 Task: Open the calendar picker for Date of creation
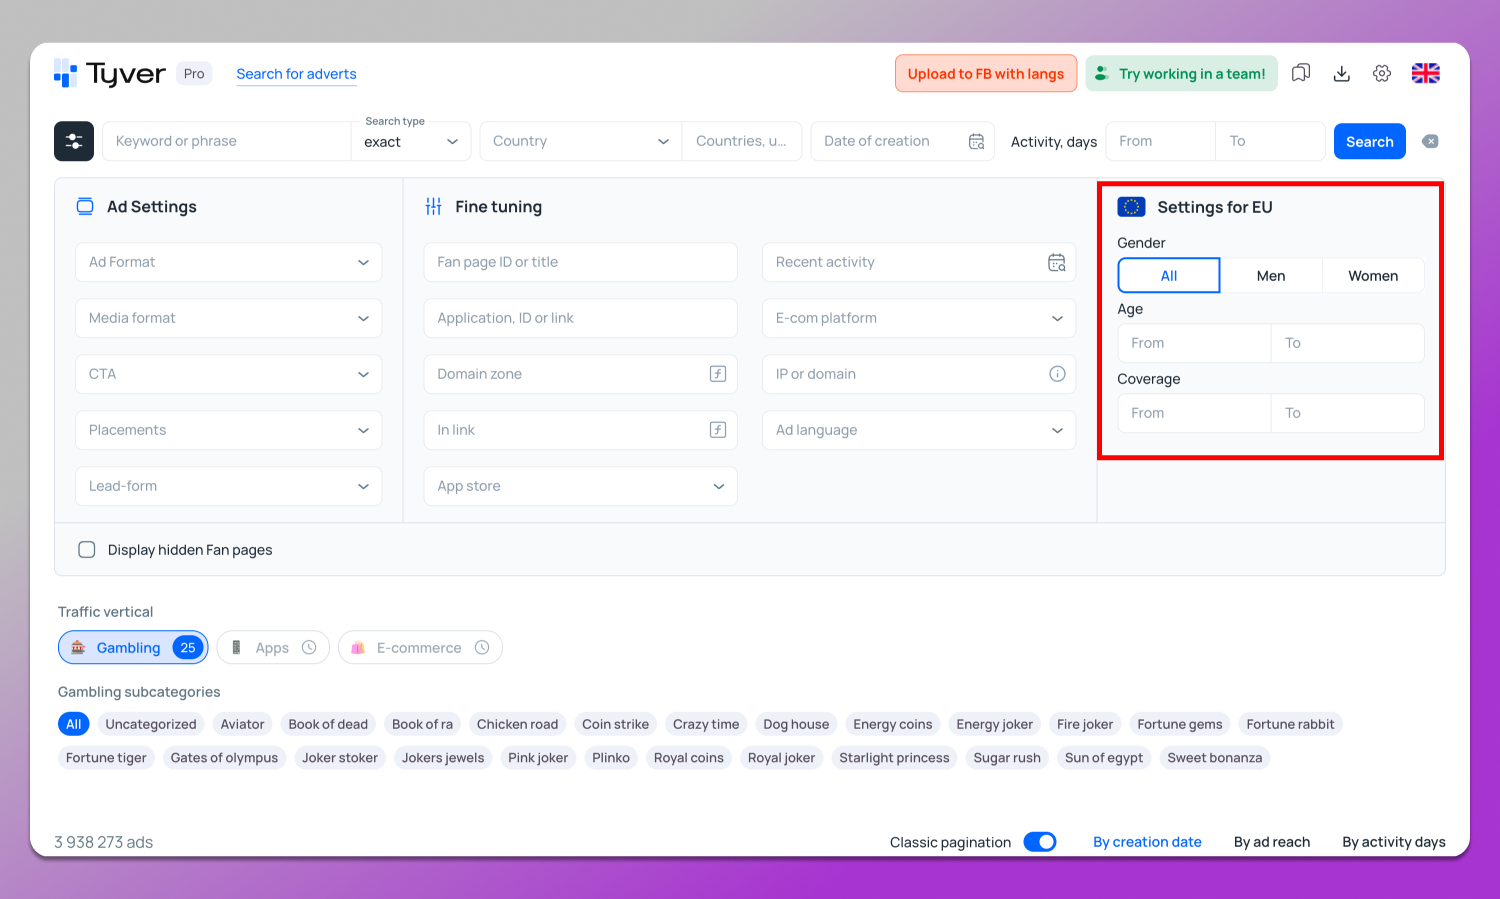click(975, 141)
